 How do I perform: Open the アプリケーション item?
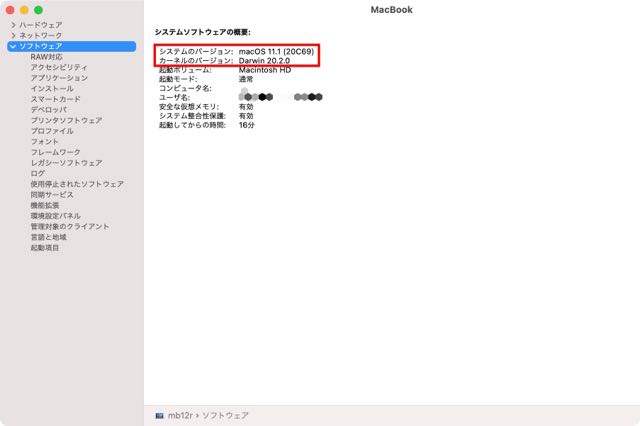tap(59, 78)
